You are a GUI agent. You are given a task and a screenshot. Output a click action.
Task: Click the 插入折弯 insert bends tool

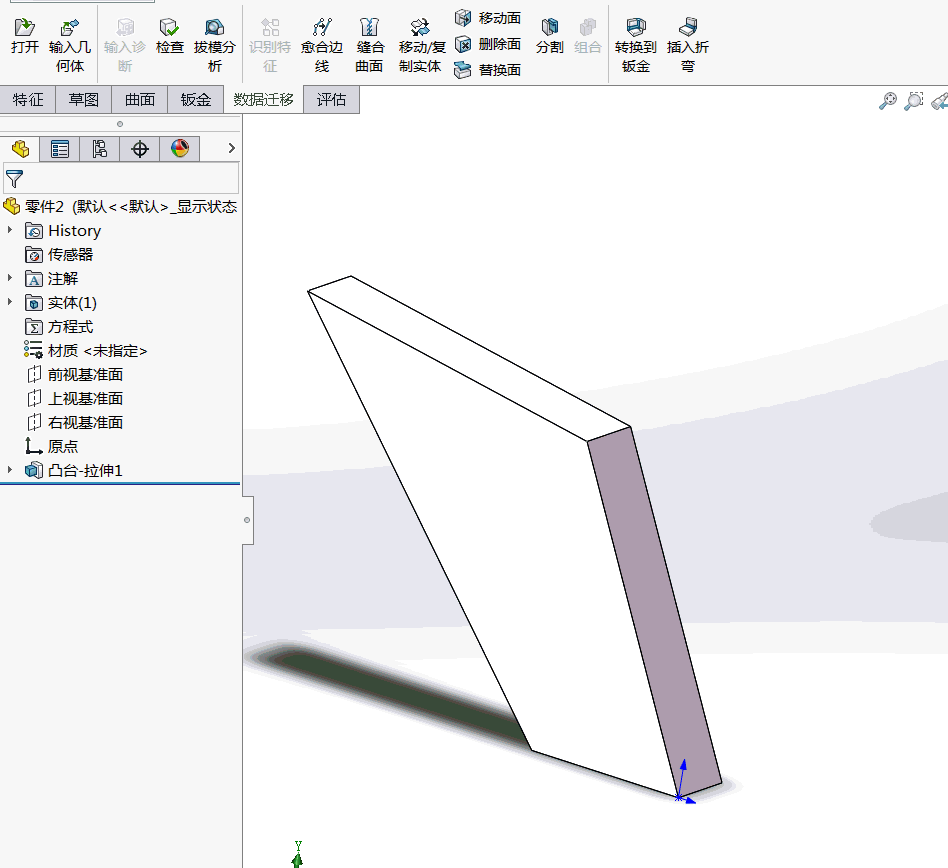pyautogui.click(x=687, y=46)
